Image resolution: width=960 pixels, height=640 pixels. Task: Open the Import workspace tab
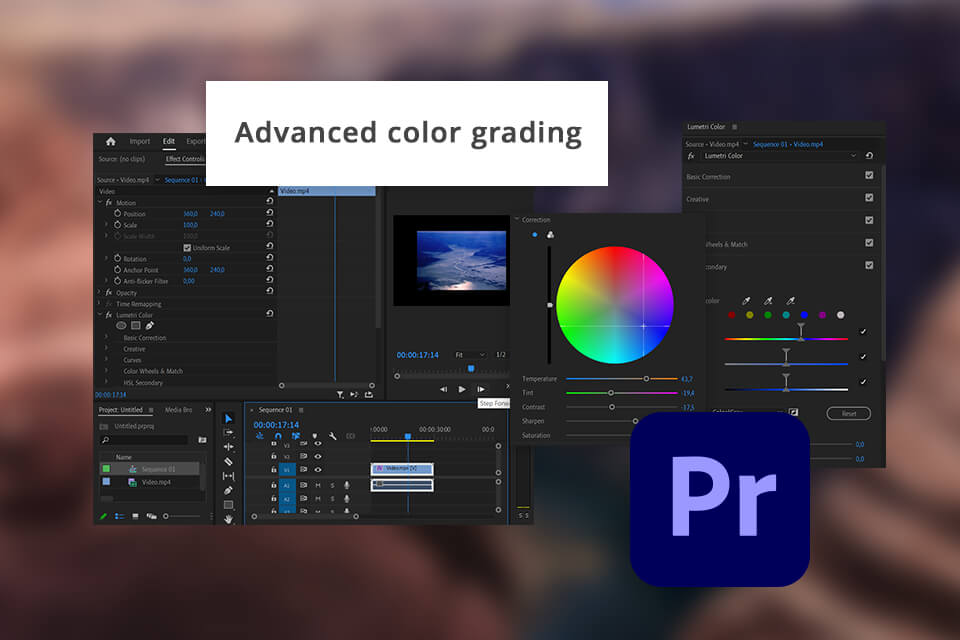click(x=140, y=141)
